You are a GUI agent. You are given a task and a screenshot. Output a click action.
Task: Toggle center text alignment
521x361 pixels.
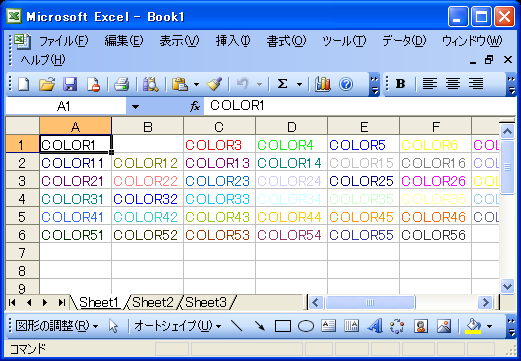tap(453, 84)
